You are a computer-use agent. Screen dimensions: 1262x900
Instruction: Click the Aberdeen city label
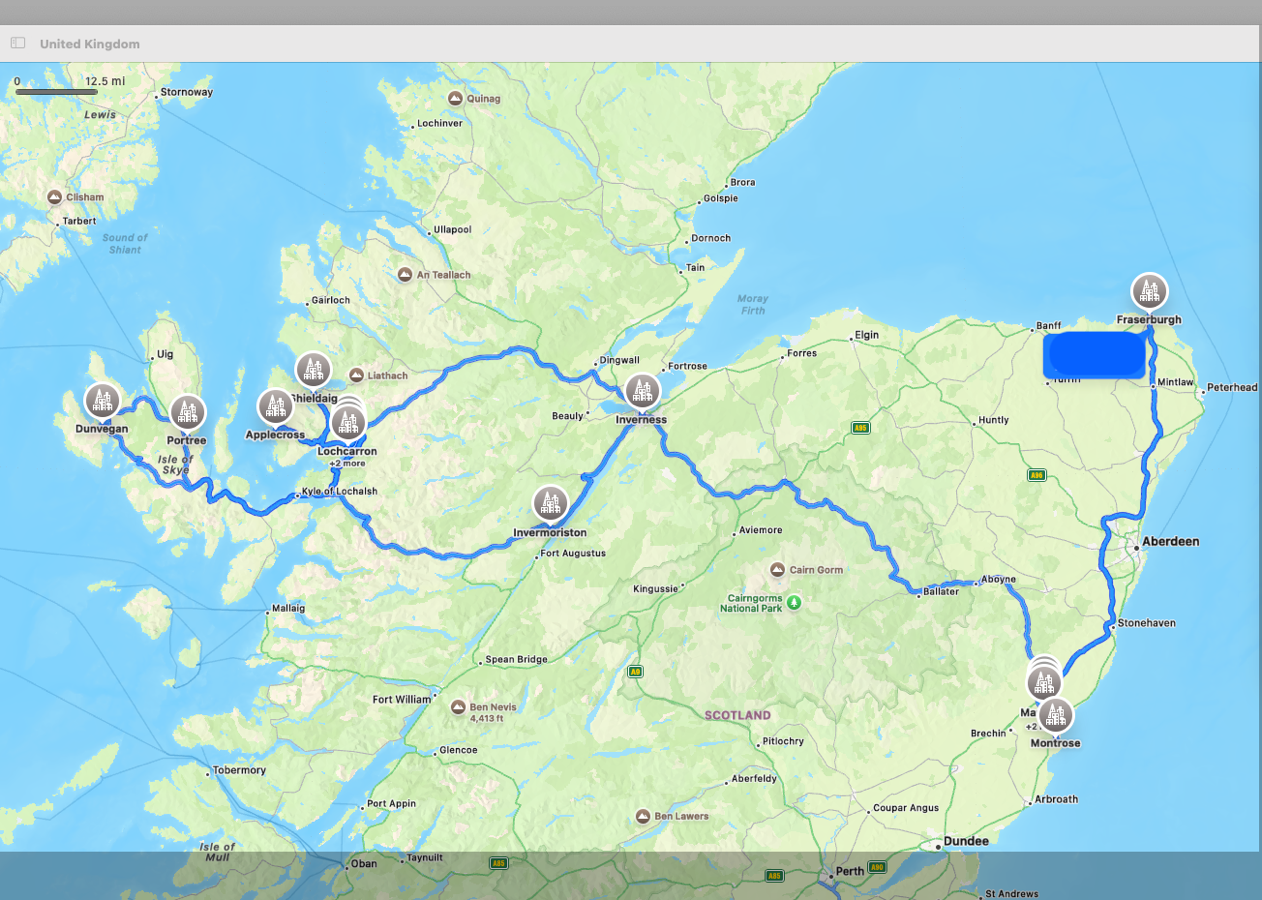(1172, 542)
